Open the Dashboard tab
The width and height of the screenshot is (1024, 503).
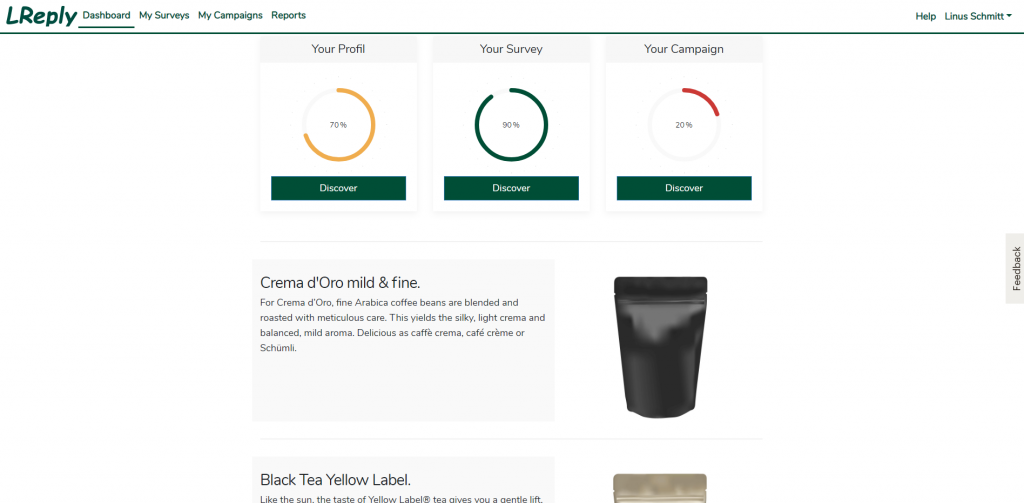[106, 15]
